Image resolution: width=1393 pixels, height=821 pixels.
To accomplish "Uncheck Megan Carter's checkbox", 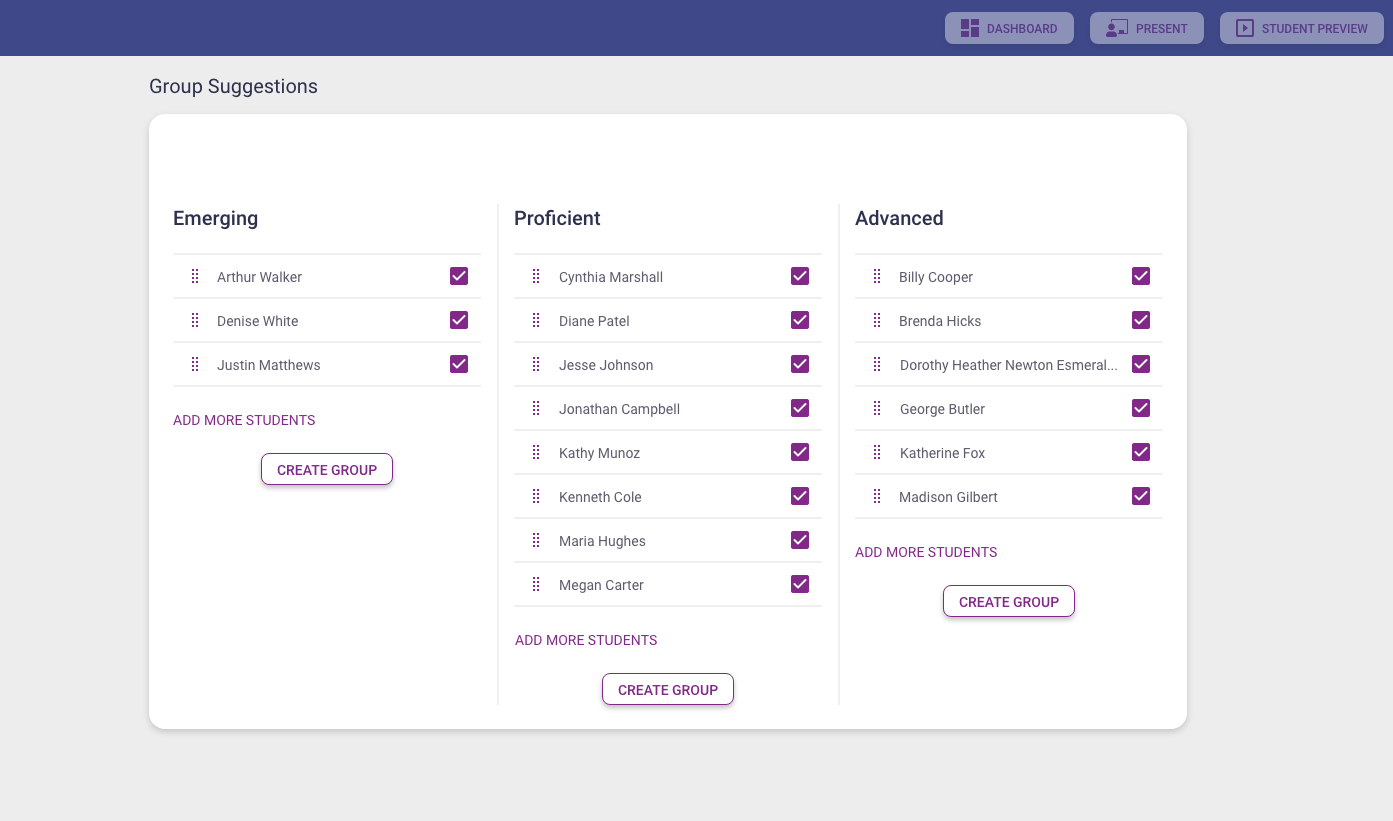I will point(800,584).
